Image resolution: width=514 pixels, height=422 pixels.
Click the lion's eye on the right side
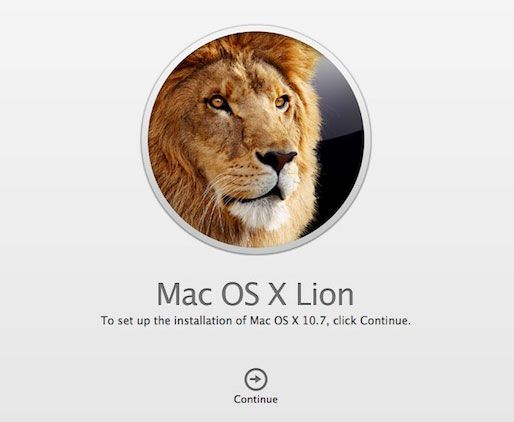tap(282, 102)
